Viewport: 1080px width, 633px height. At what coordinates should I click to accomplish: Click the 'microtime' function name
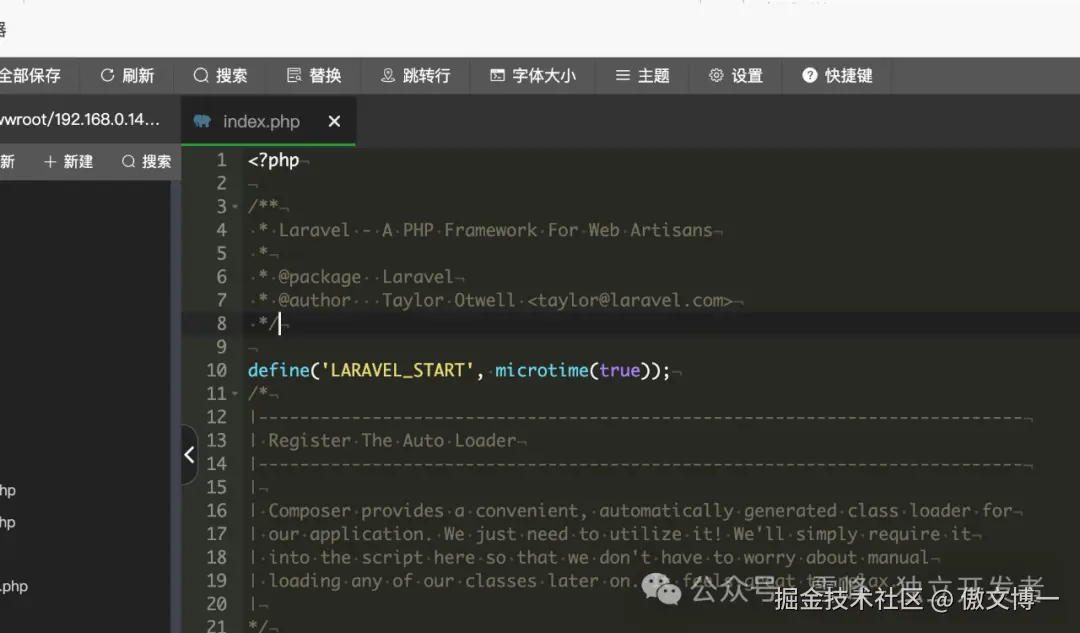(541, 371)
